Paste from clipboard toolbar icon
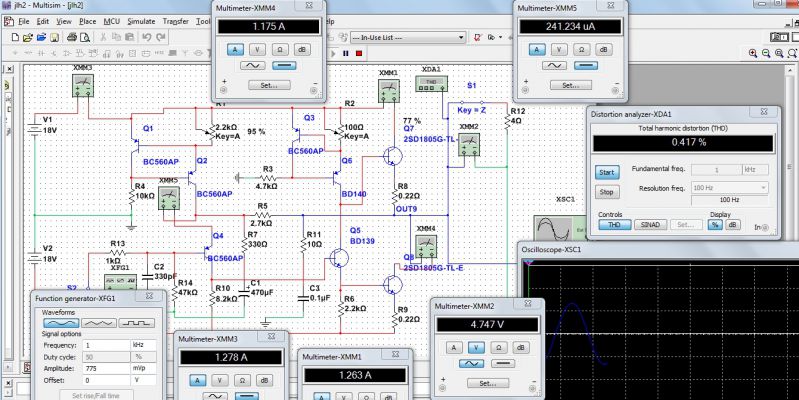Viewport: 799px width, 400px height. click(x=129, y=37)
